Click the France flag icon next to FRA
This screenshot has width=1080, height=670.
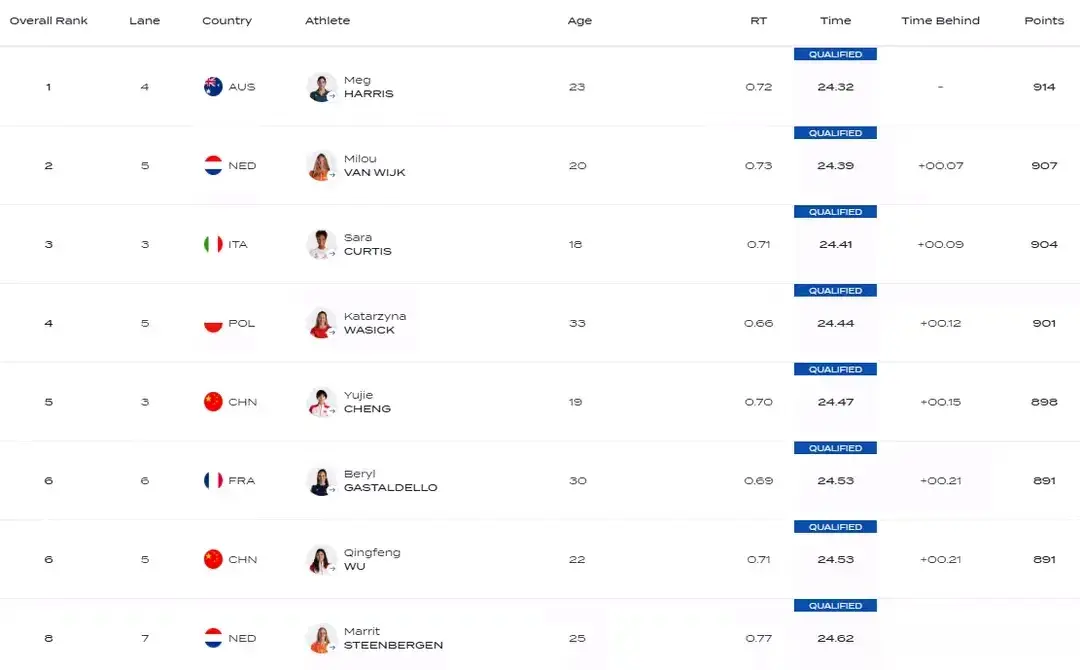pos(213,481)
